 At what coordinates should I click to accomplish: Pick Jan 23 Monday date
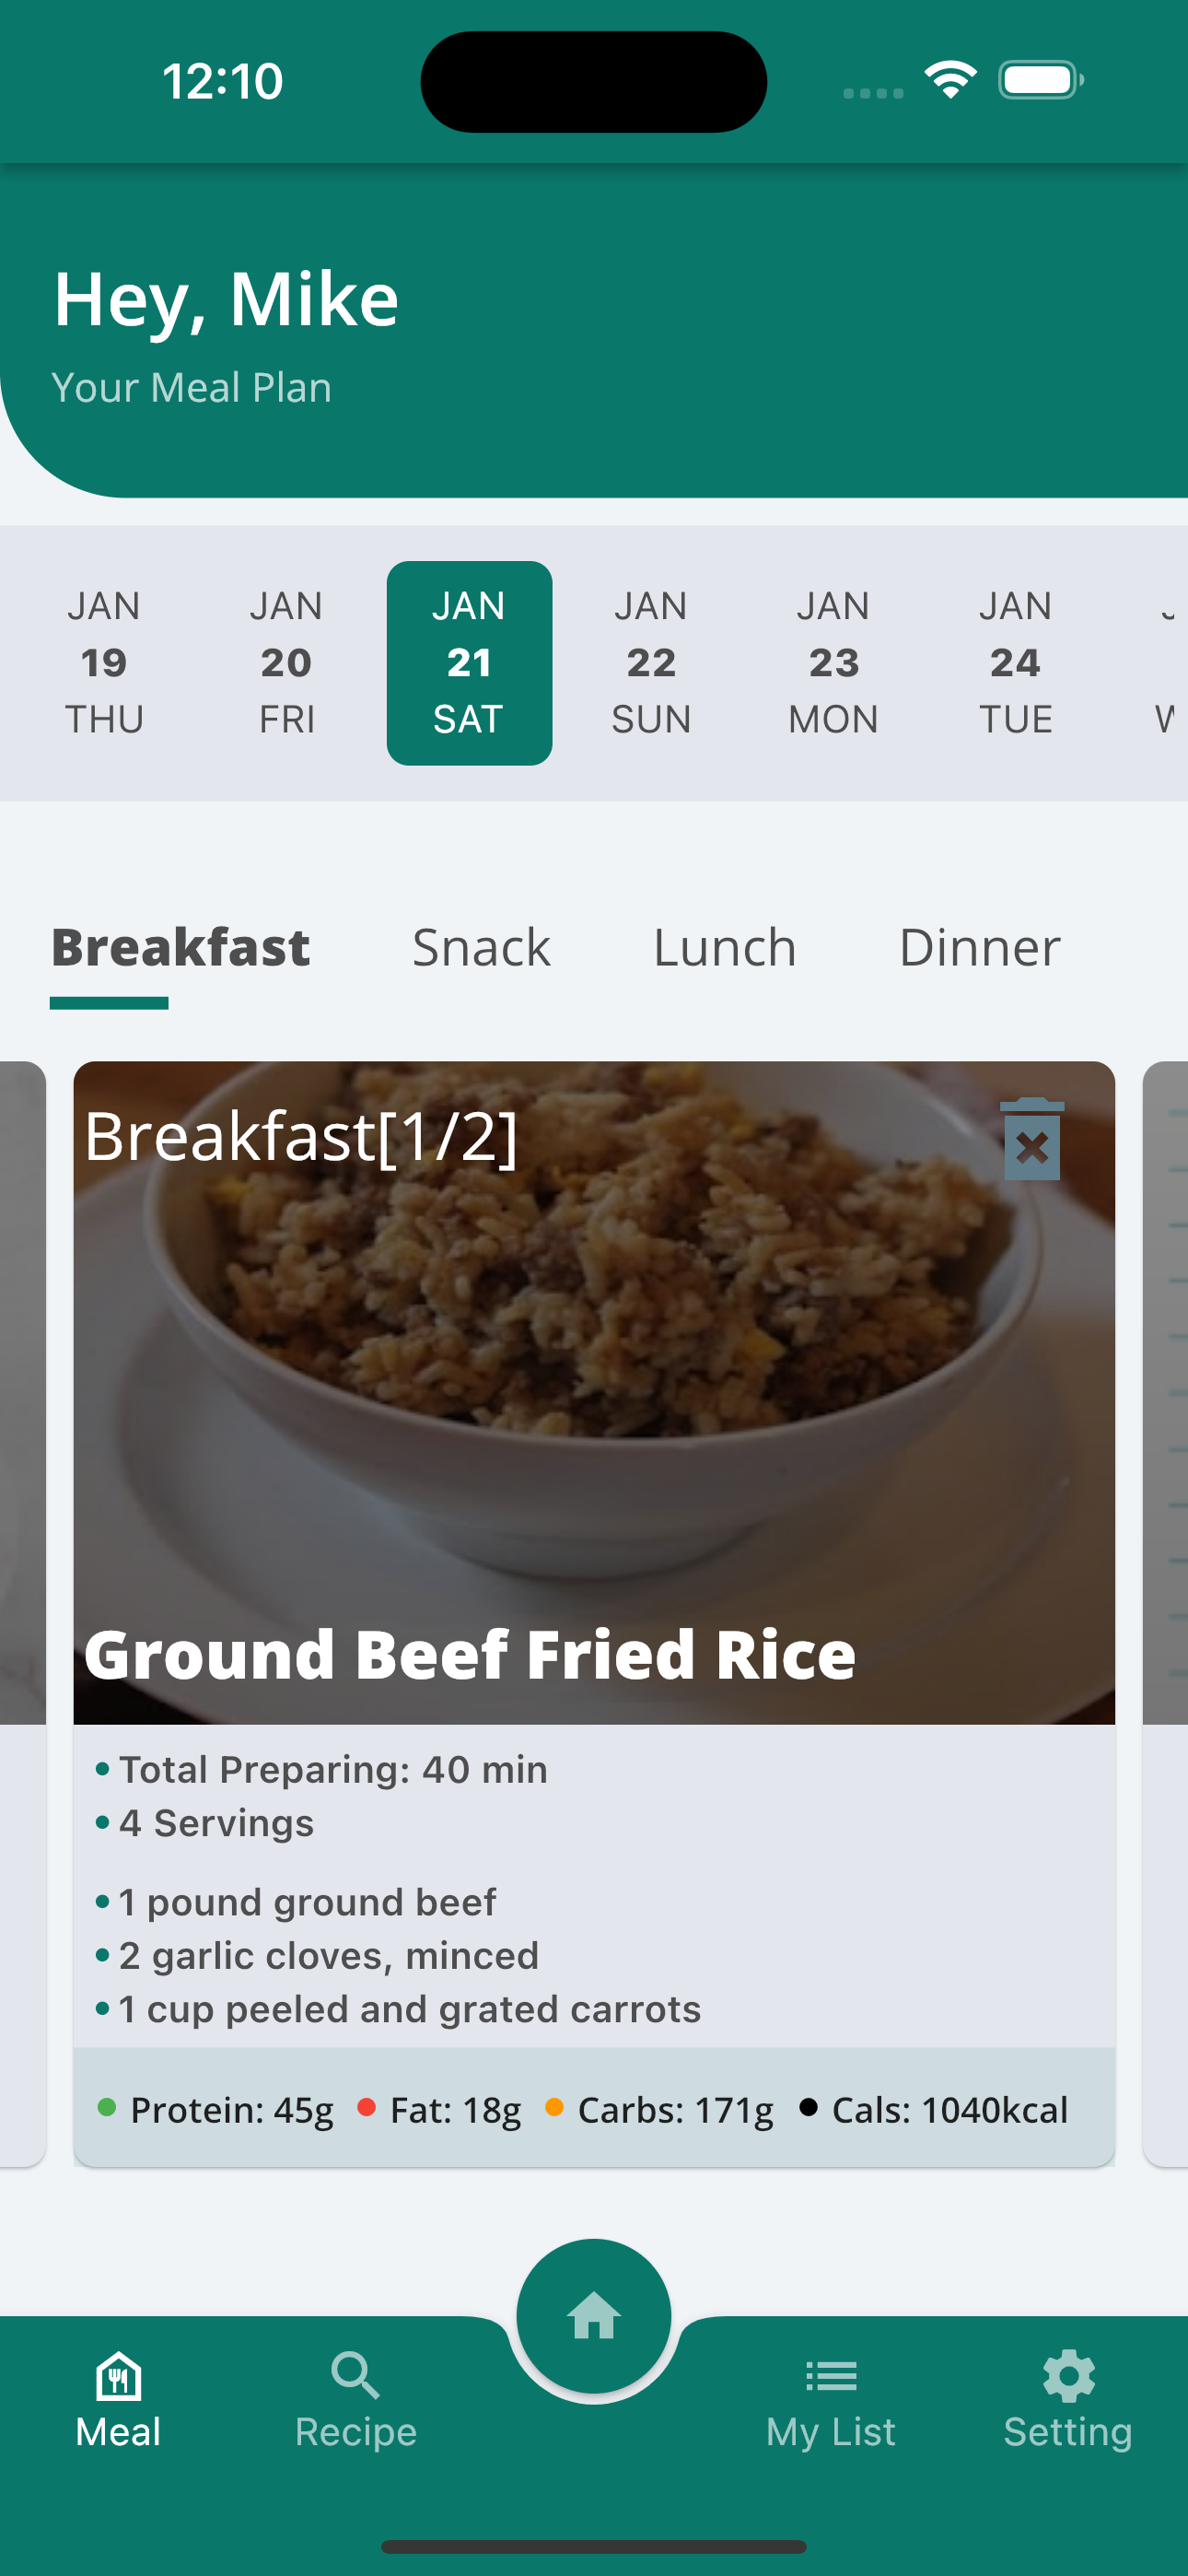(833, 662)
